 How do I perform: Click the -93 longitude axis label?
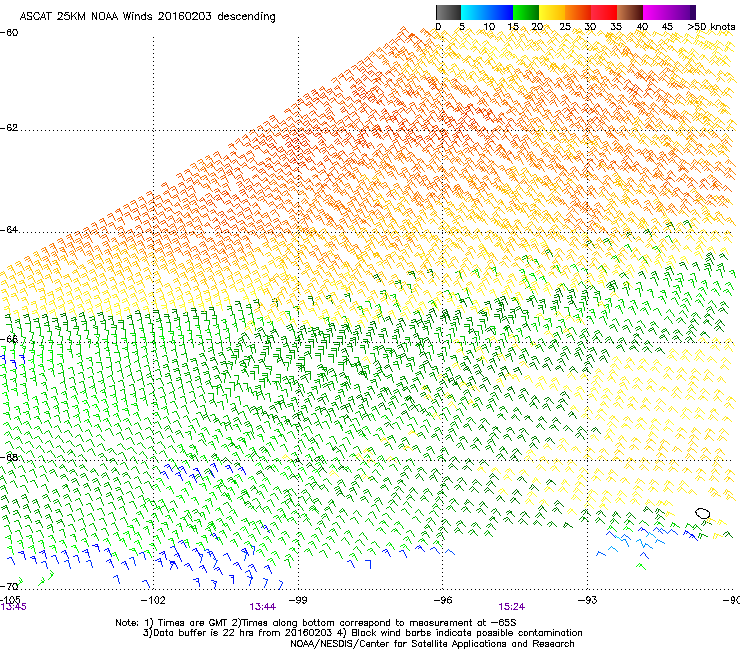588,600
